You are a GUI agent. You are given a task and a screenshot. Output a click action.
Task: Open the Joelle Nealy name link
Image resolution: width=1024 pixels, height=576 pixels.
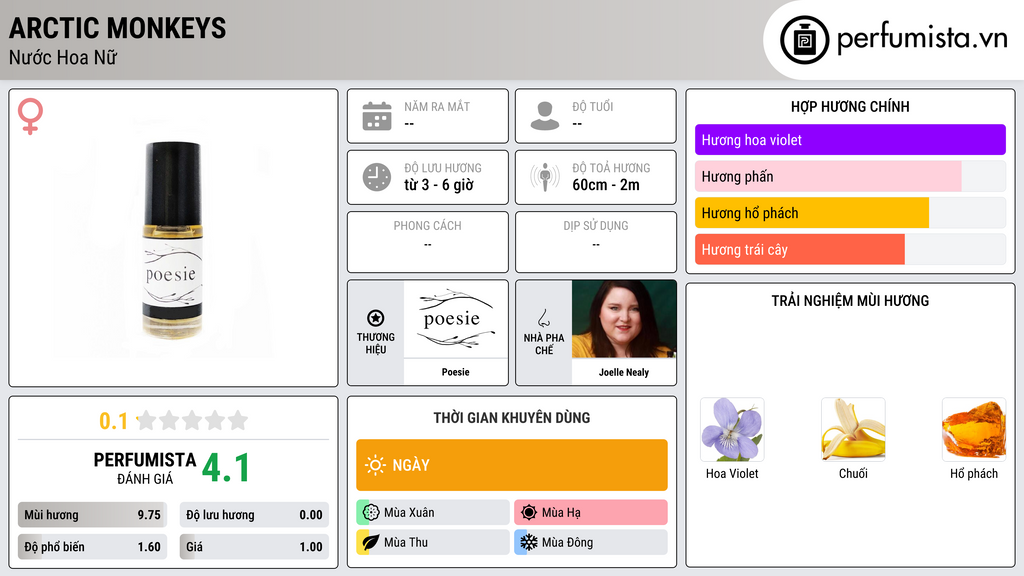coord(624,372)
